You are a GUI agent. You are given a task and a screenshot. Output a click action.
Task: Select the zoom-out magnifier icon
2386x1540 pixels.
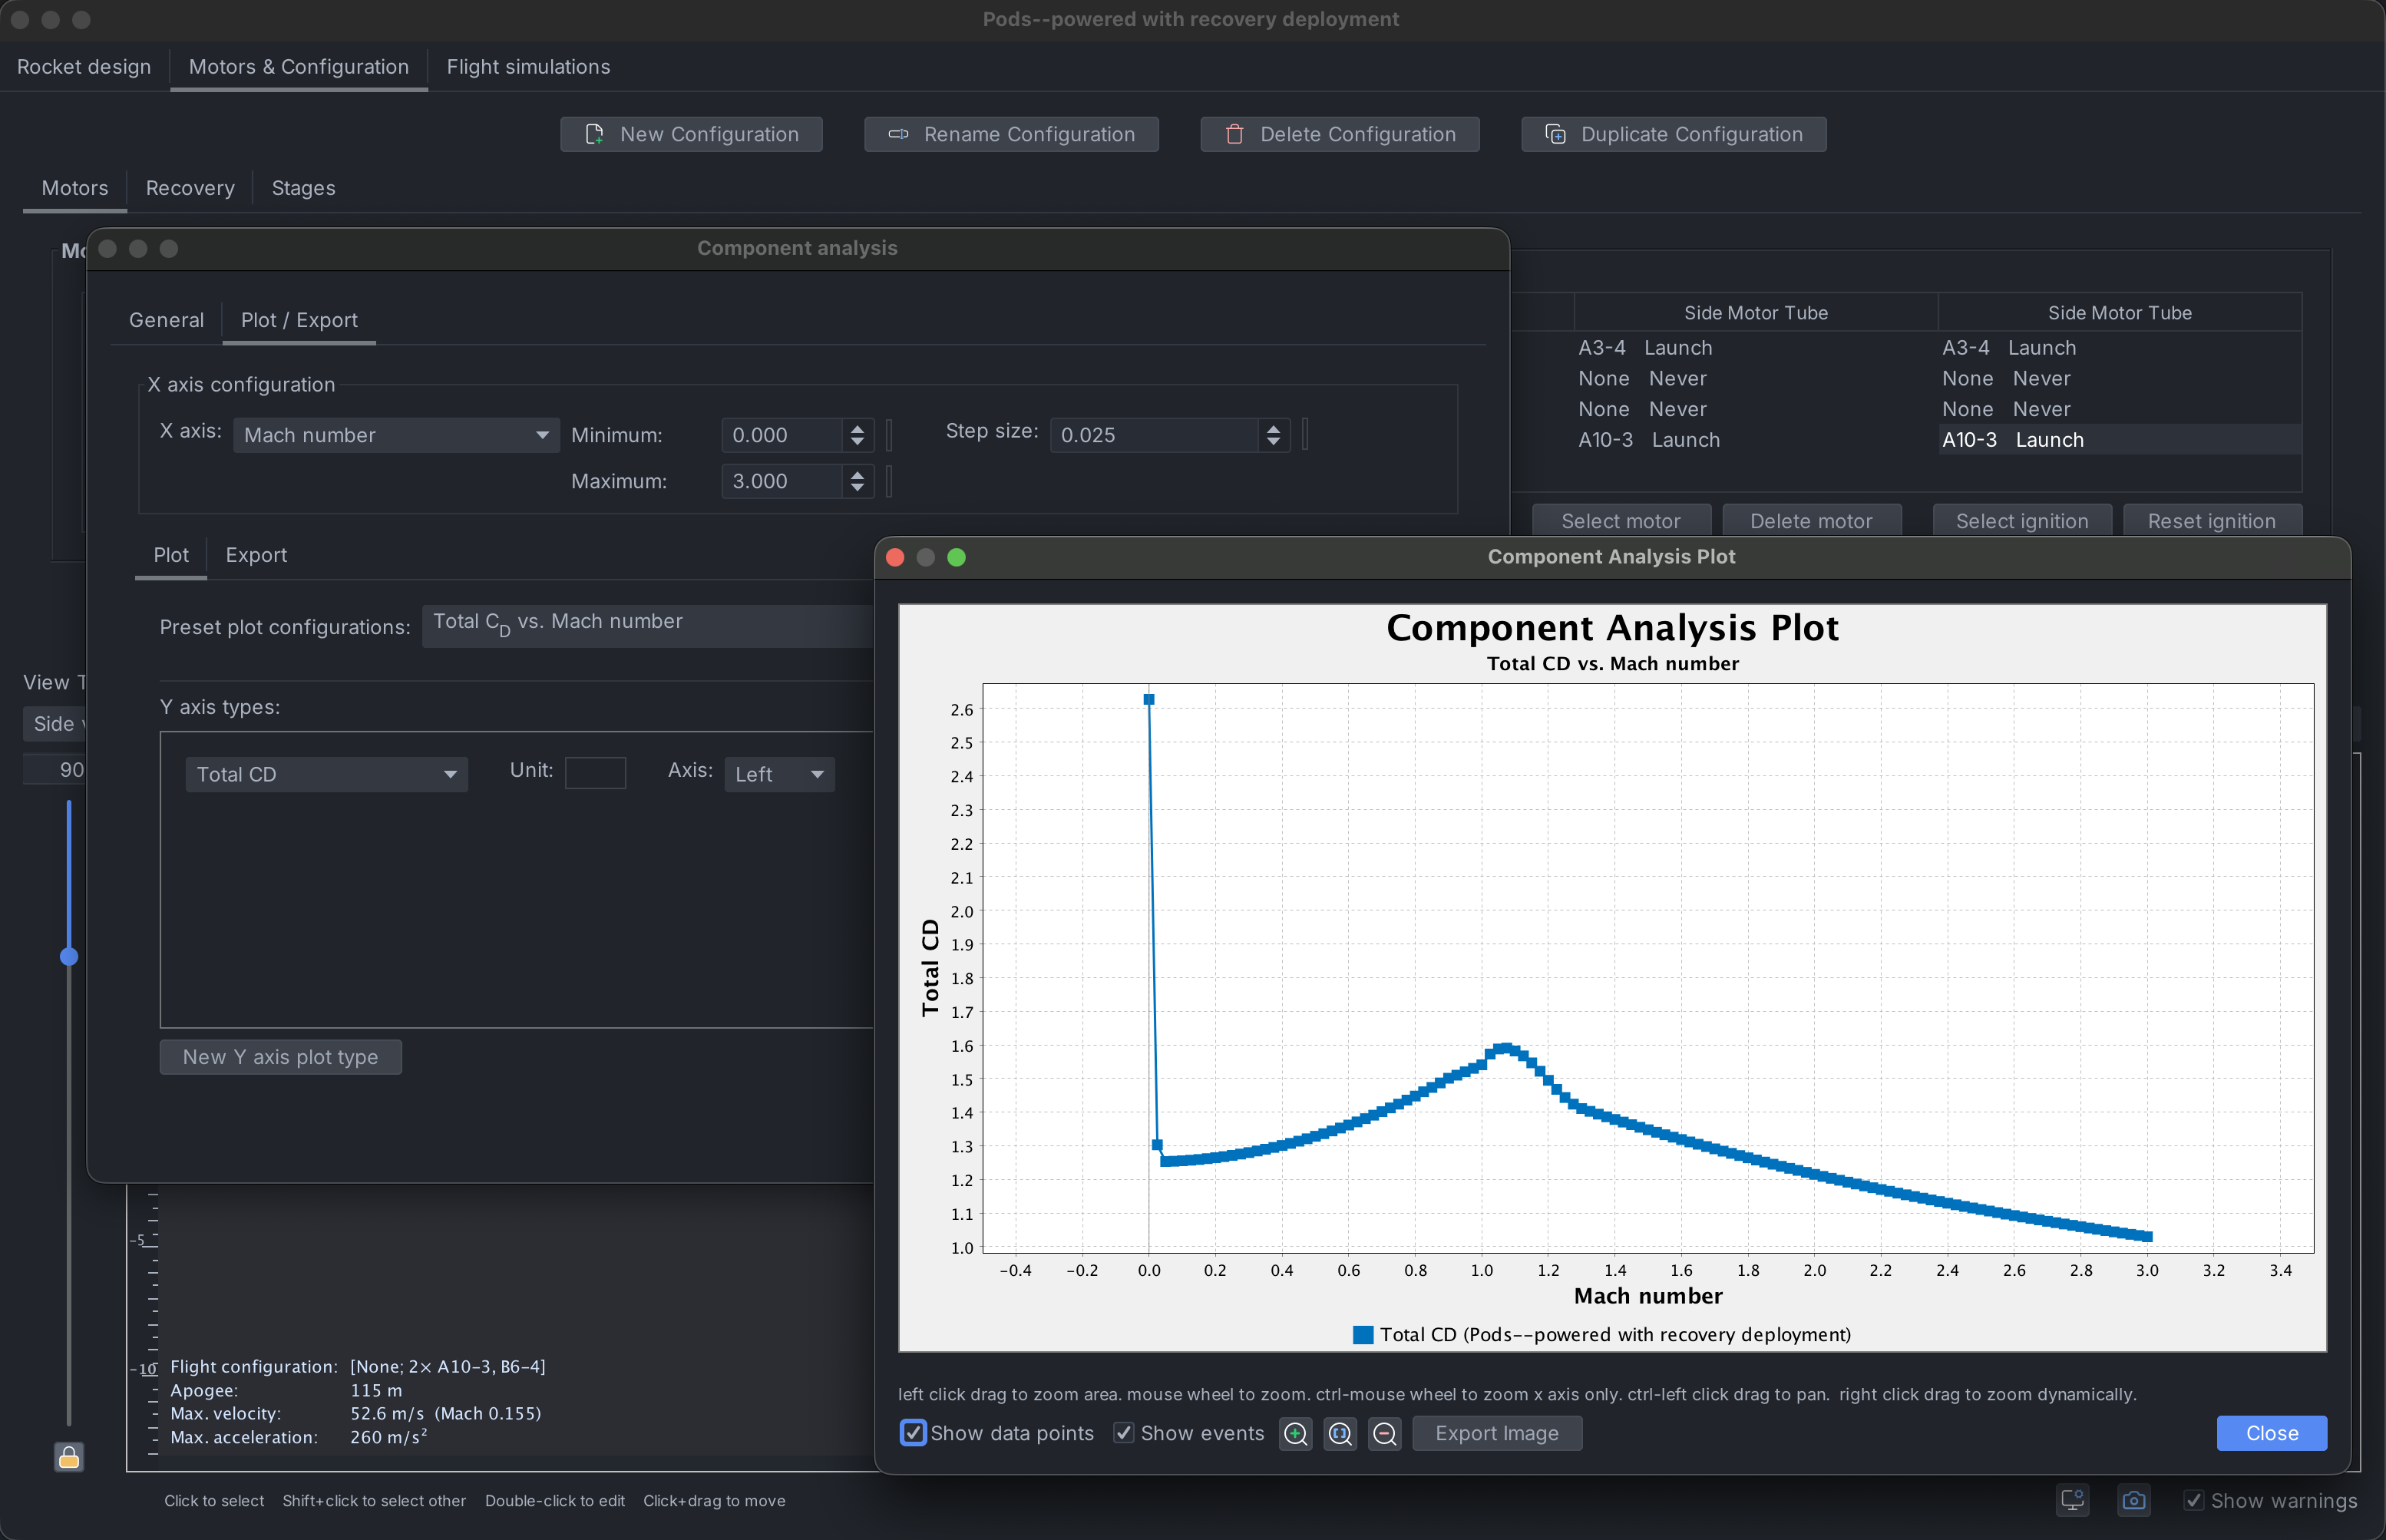point(1385,1433)
